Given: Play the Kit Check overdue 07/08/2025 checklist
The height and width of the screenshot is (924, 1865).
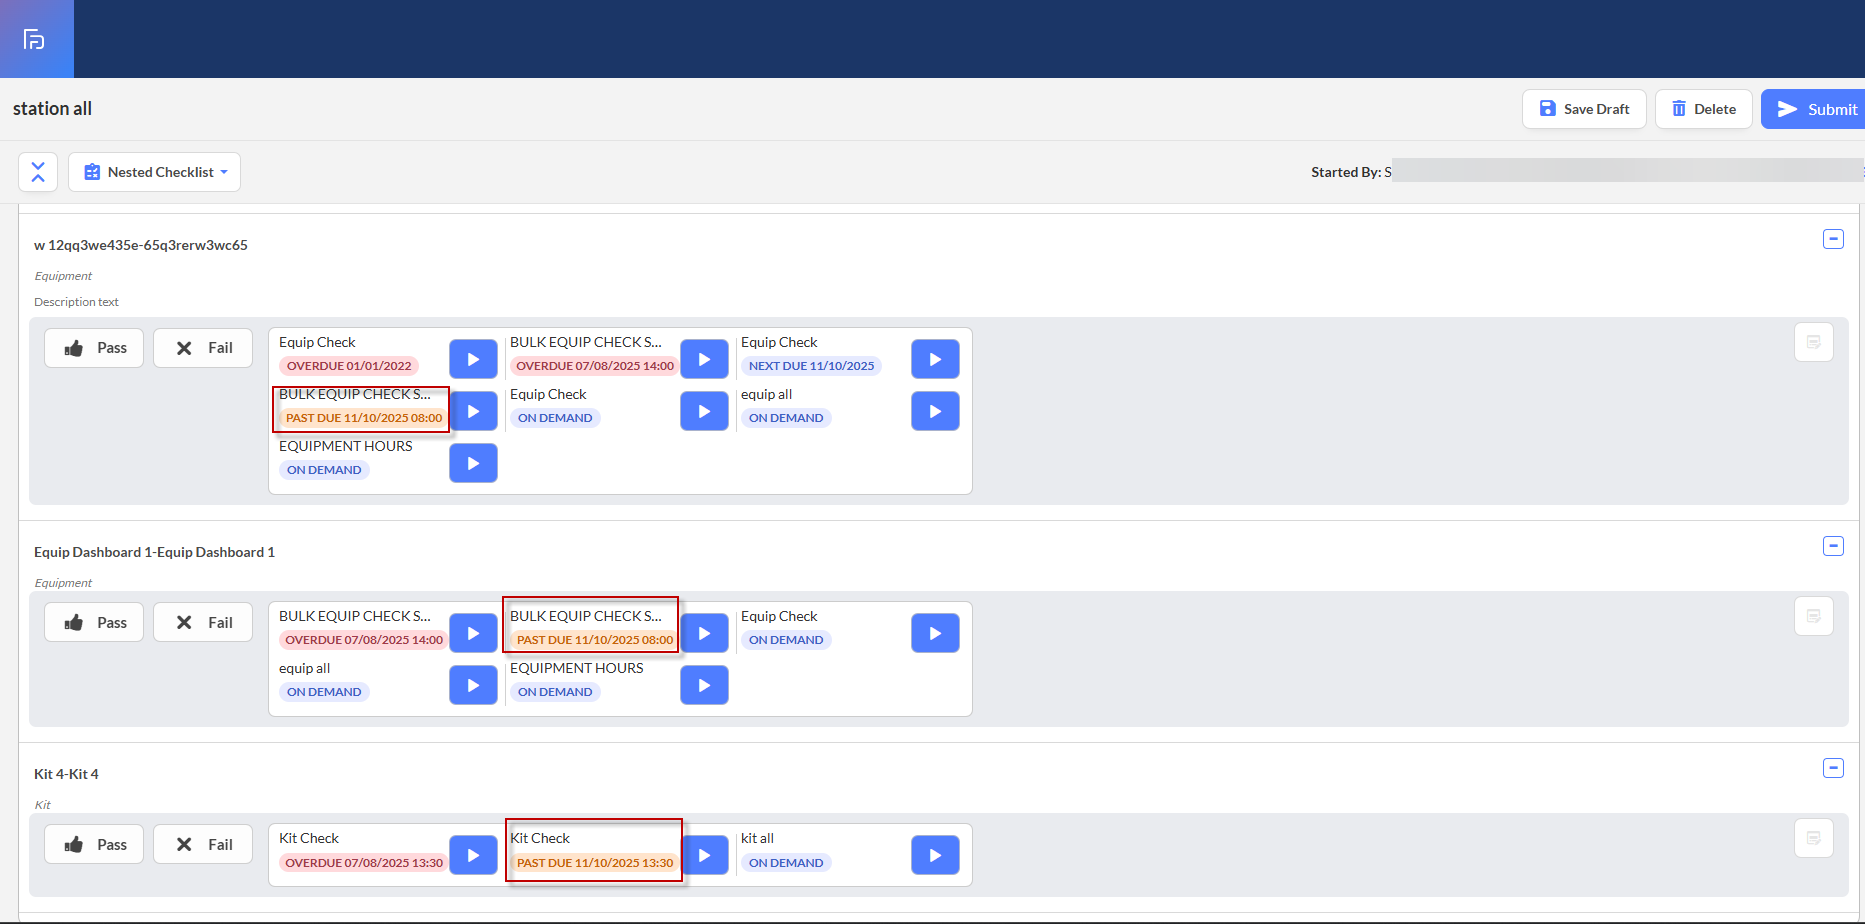Looking at the screenshot, I should (x=473, y=855).
